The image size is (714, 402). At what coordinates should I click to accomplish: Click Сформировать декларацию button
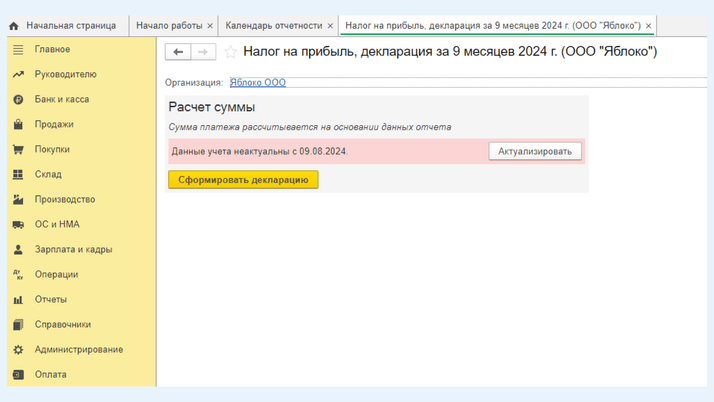(243, 180)
